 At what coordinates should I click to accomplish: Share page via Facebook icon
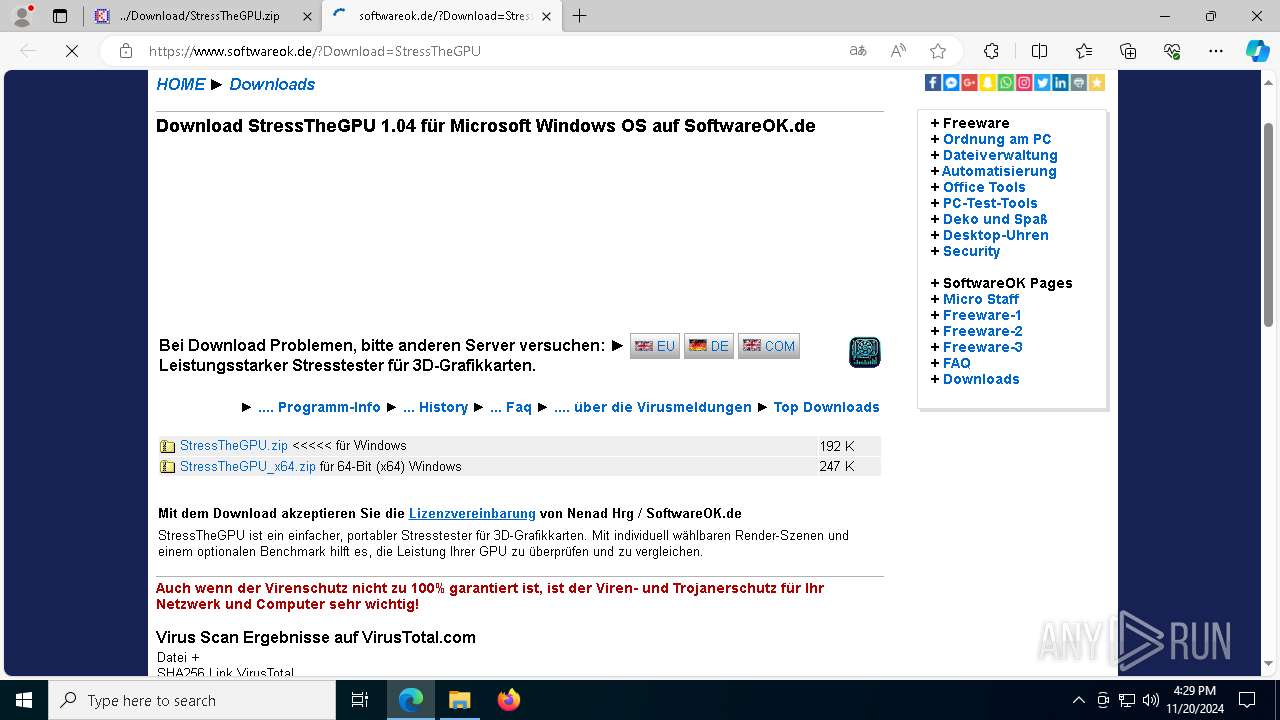(x=933, y=83)
